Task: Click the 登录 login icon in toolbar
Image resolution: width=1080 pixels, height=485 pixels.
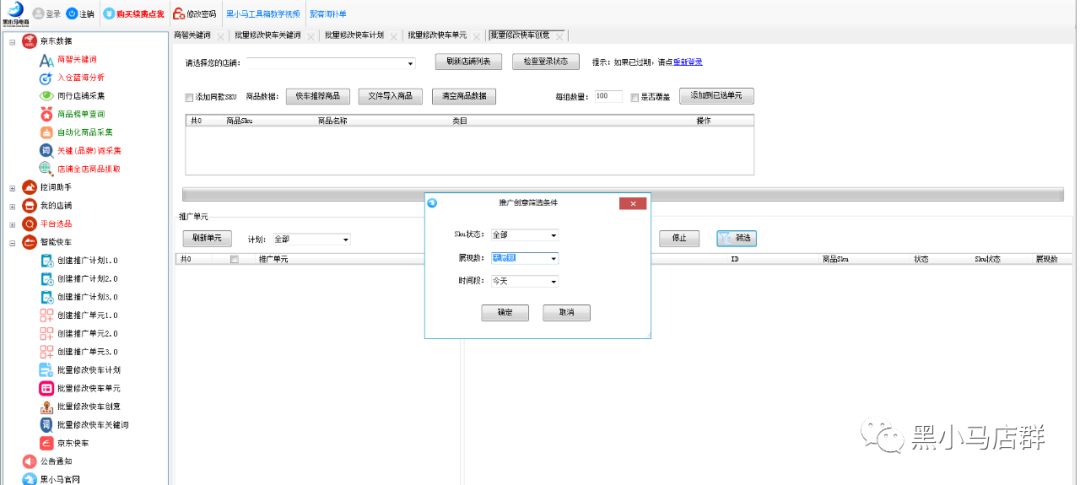Action: [x=38, y=14]
